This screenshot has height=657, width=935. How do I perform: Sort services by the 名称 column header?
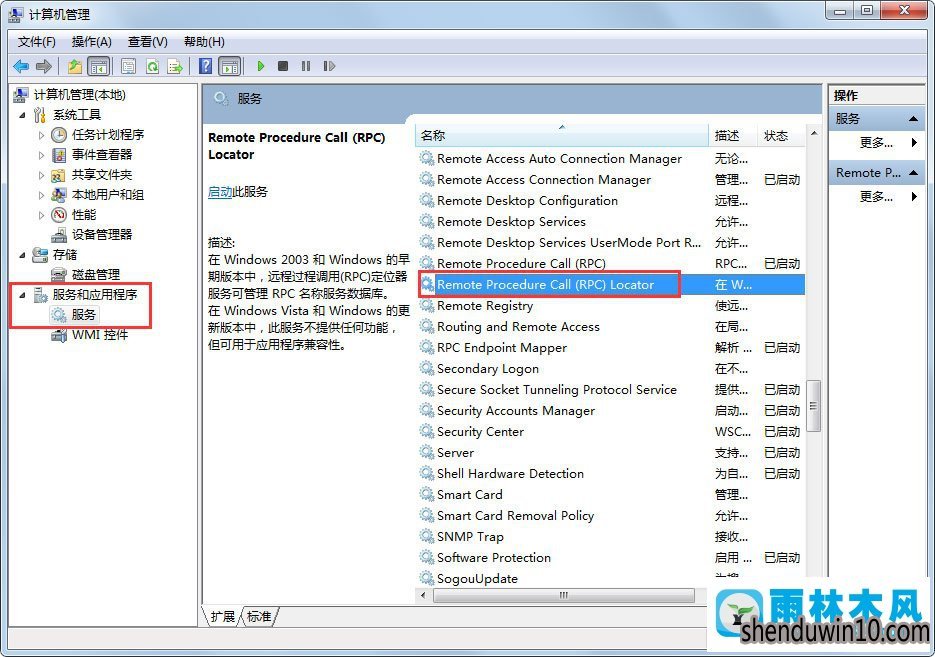pyautogui.click(x=562, y=136)
